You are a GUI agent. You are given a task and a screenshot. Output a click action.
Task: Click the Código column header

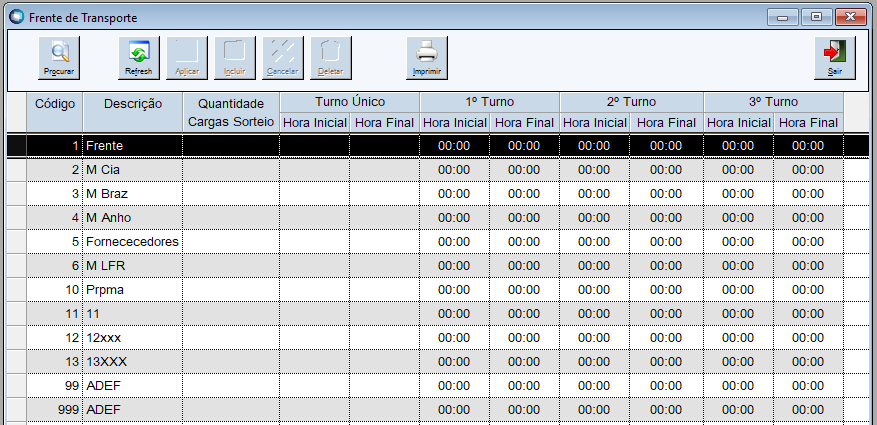(55, 112)
